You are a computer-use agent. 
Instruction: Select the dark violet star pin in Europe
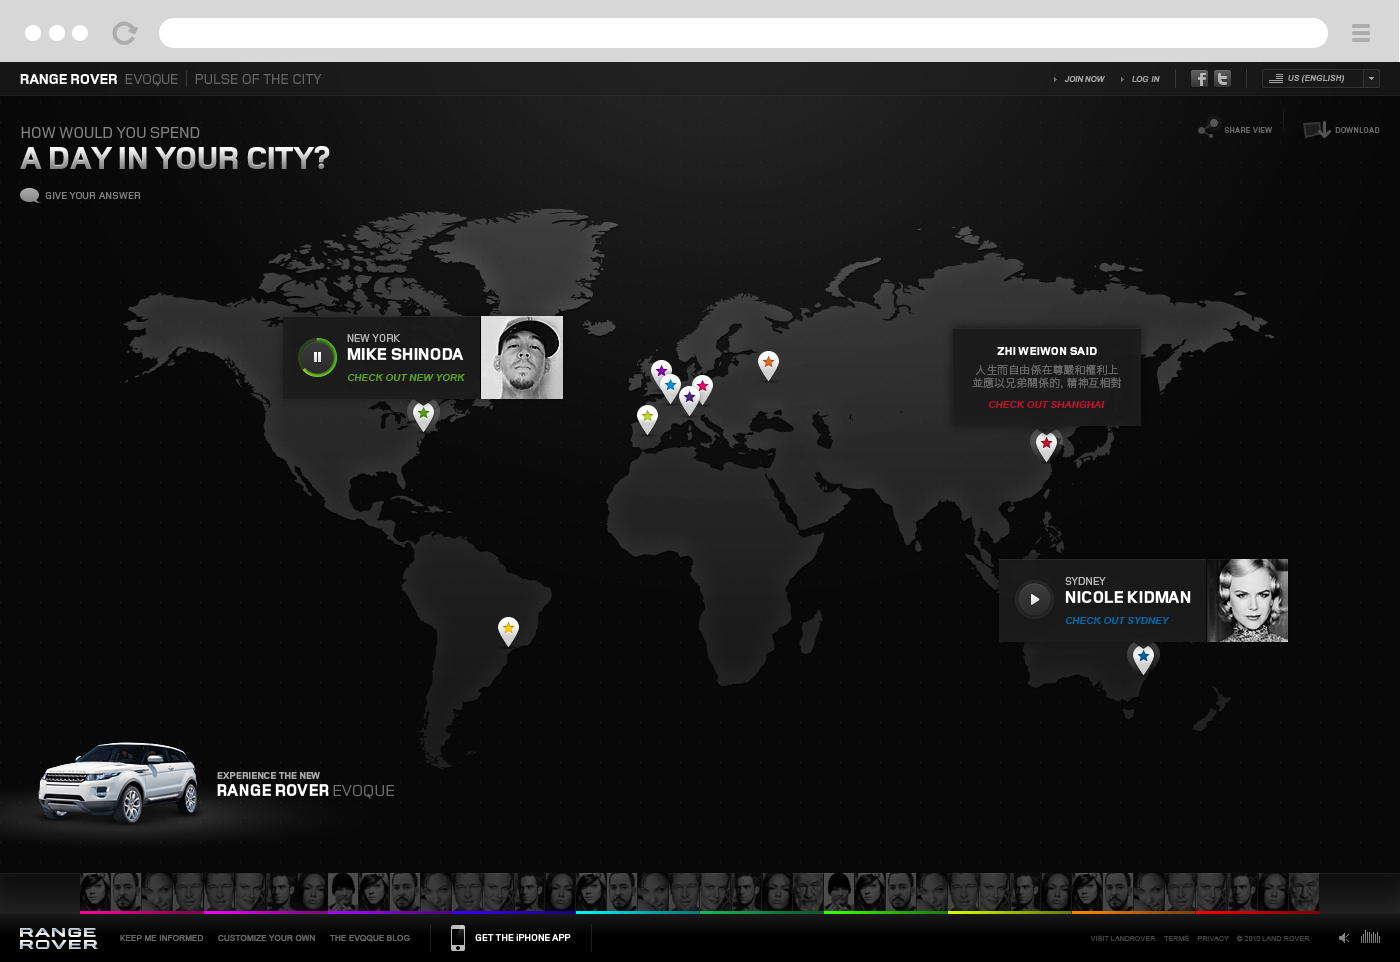click(689, 399)
